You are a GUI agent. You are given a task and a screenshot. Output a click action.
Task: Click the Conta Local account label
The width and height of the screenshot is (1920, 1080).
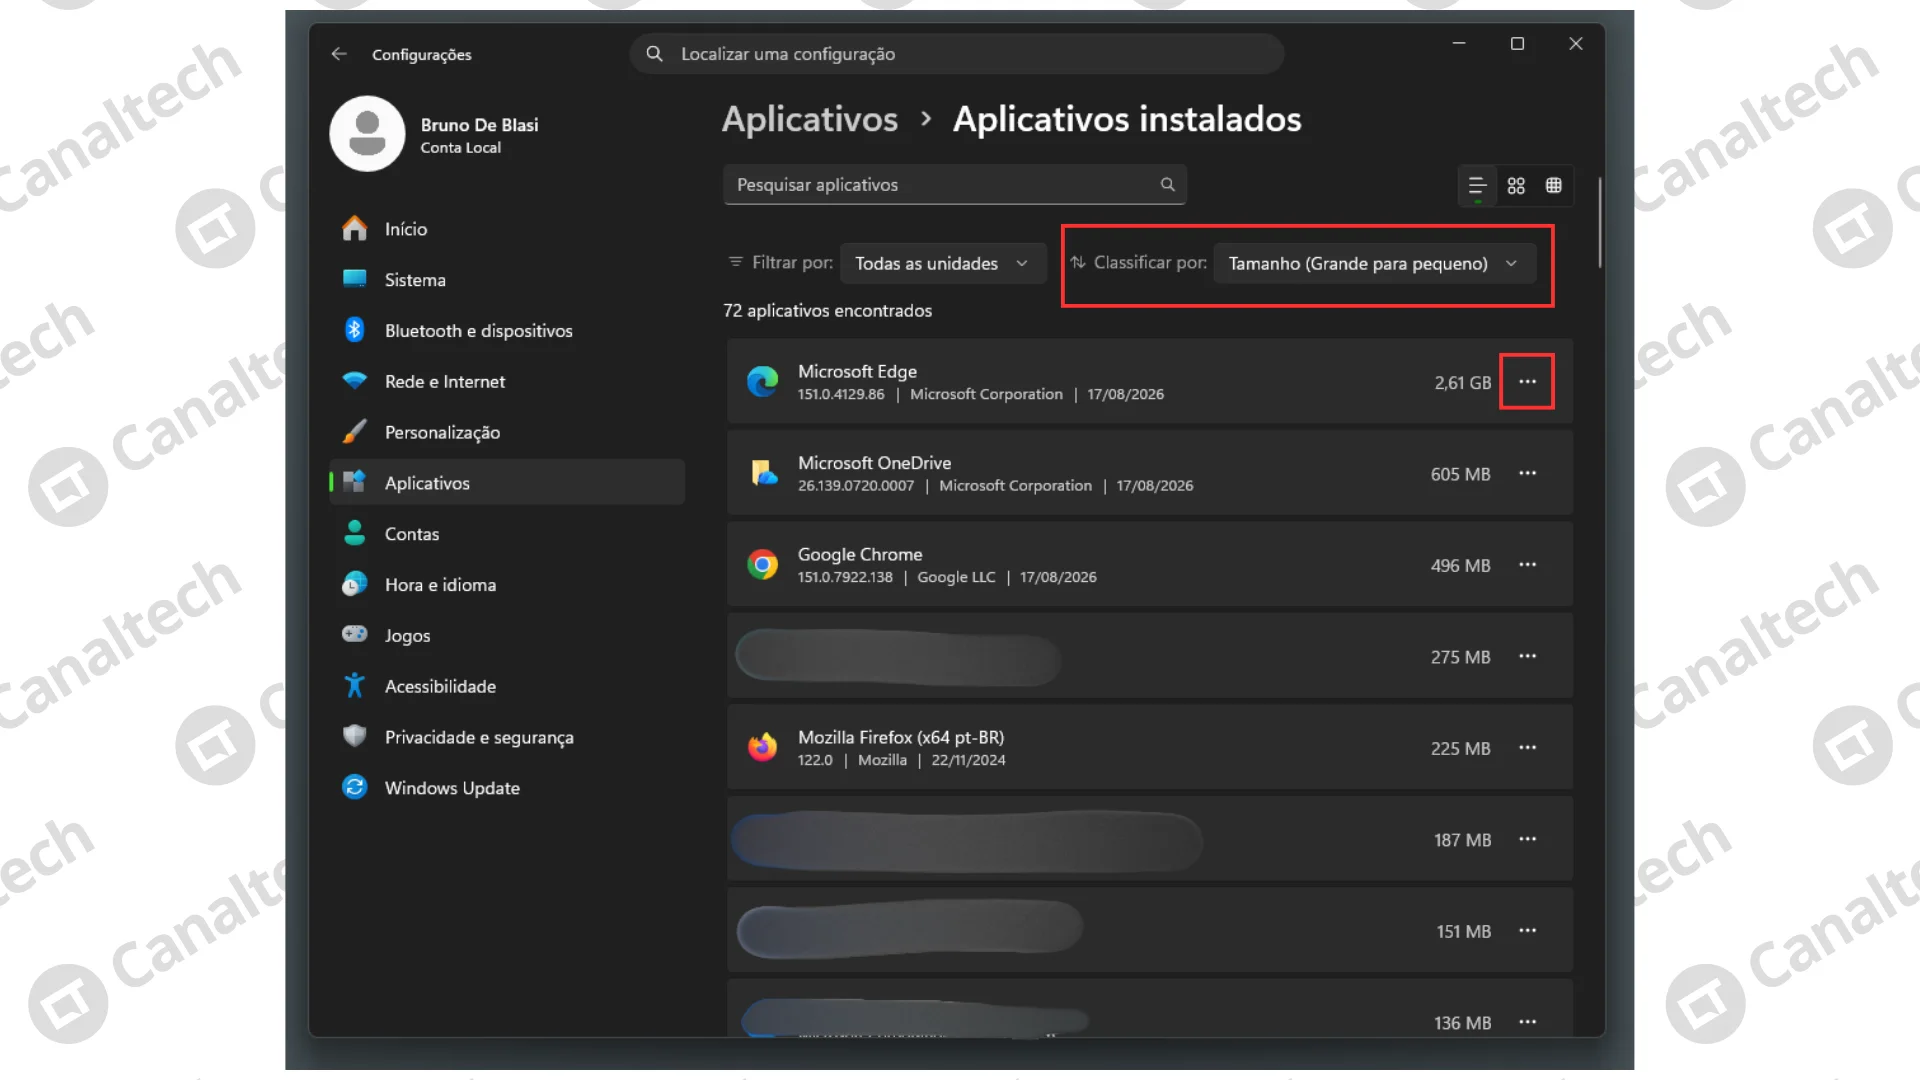point(460,148)
